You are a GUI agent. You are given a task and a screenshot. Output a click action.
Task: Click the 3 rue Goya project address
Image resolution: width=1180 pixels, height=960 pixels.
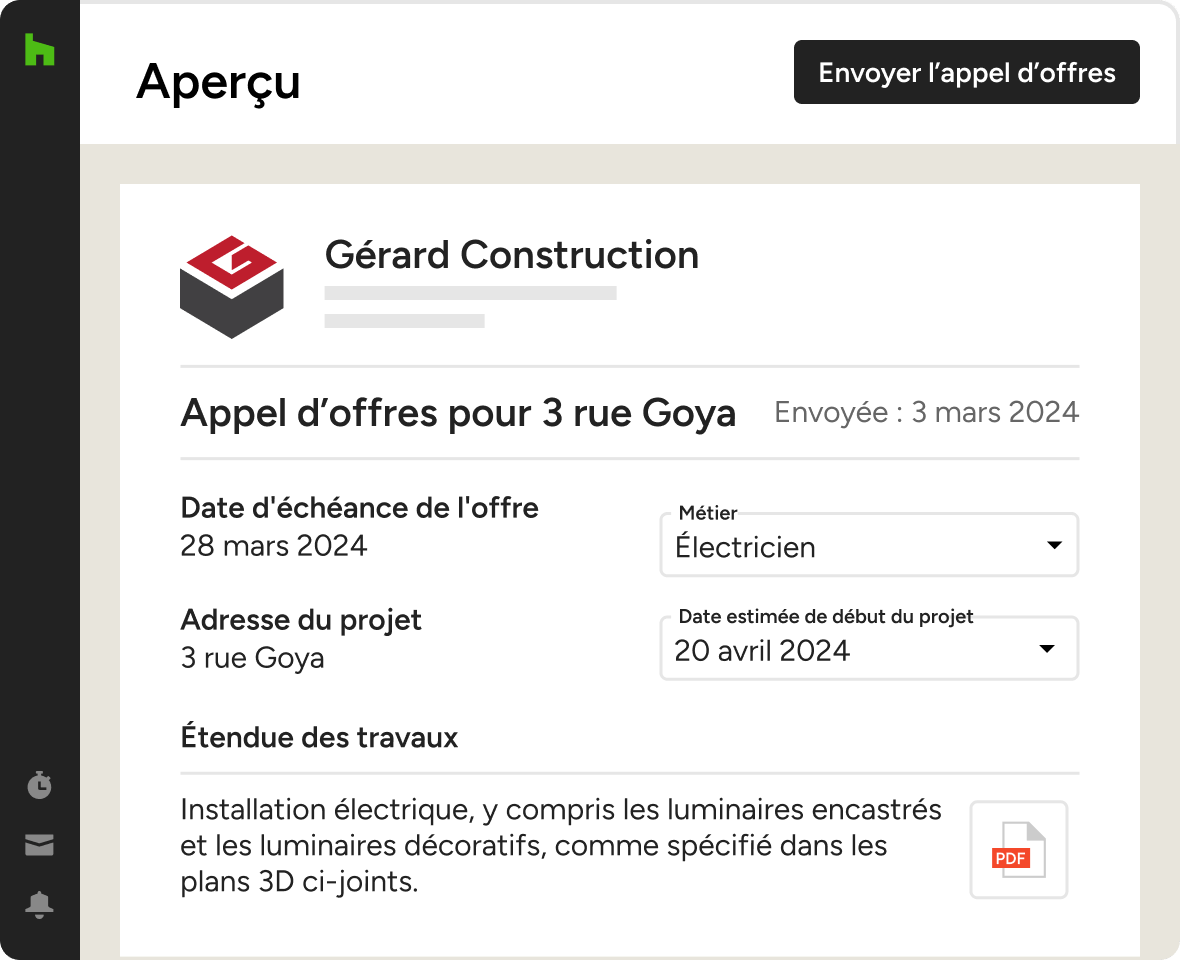[x=252, y=658]
